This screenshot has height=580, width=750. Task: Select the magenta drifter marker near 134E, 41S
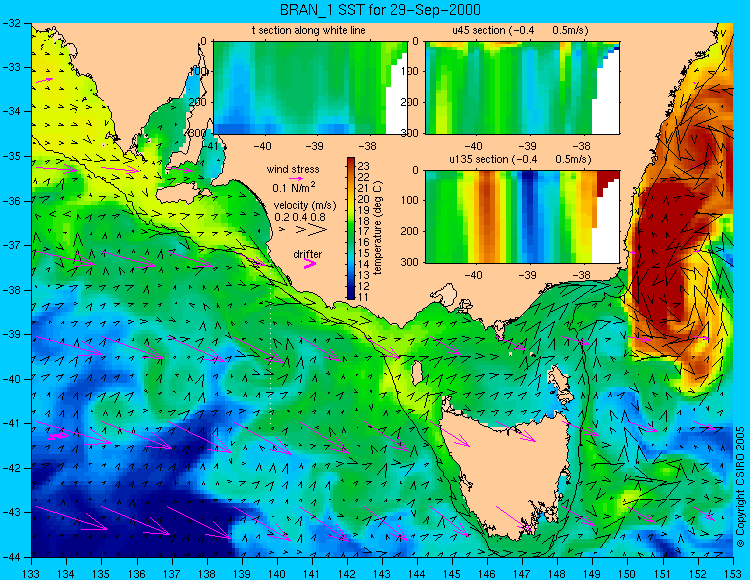[58, 436]
